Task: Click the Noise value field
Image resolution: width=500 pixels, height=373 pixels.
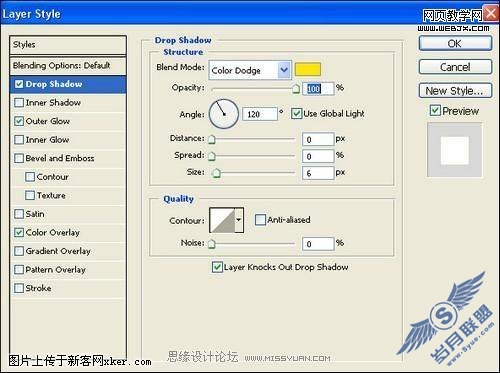Action: tap(318, 244)
